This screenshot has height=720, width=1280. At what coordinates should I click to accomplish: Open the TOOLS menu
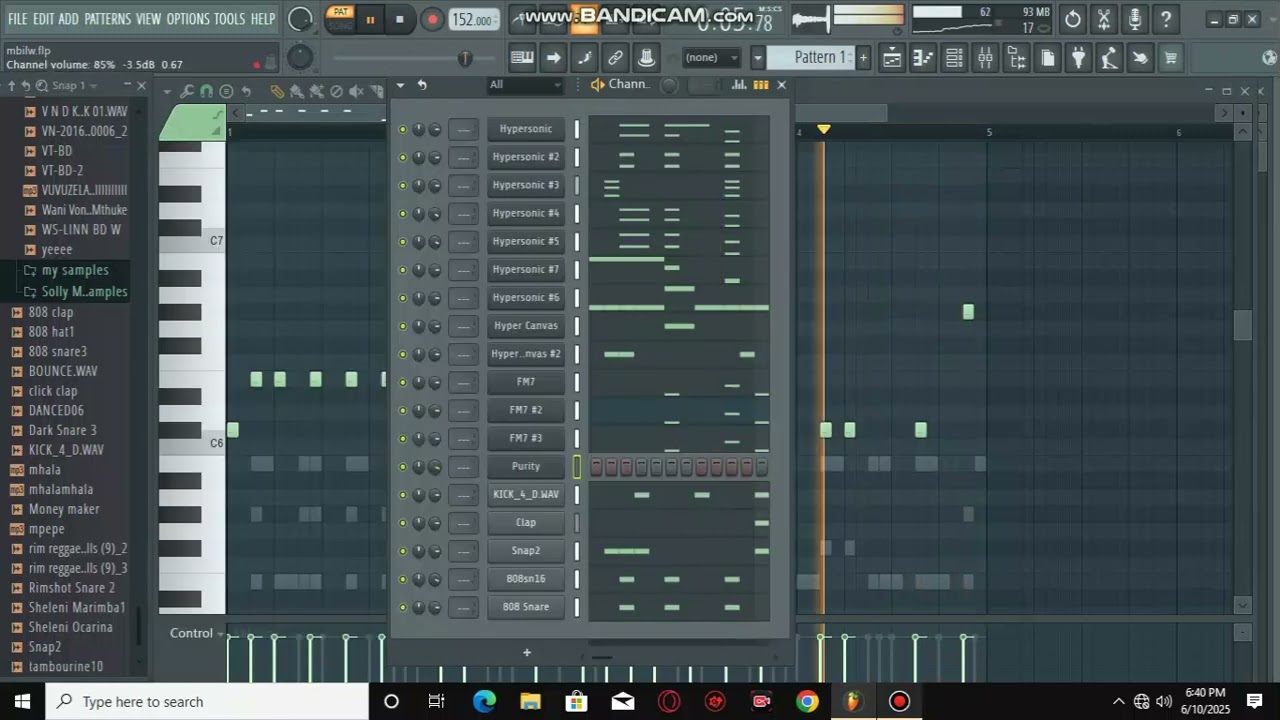[x=229, y=19]
